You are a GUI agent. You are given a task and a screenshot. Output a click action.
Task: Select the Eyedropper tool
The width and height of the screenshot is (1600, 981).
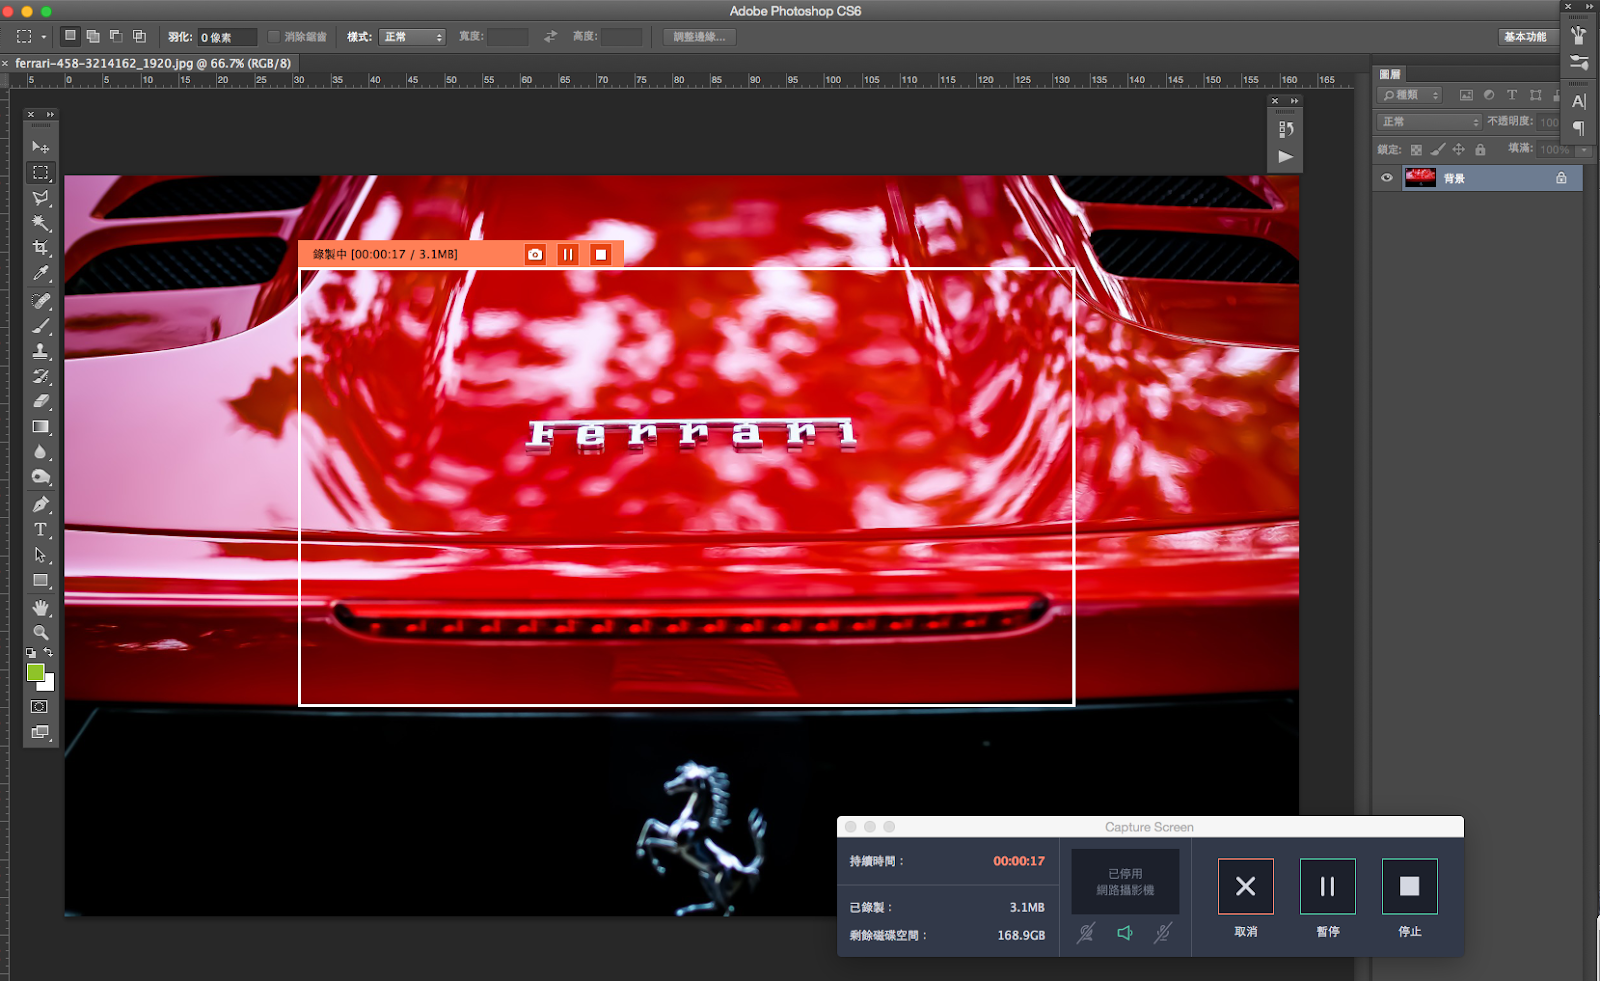[40, 273]
